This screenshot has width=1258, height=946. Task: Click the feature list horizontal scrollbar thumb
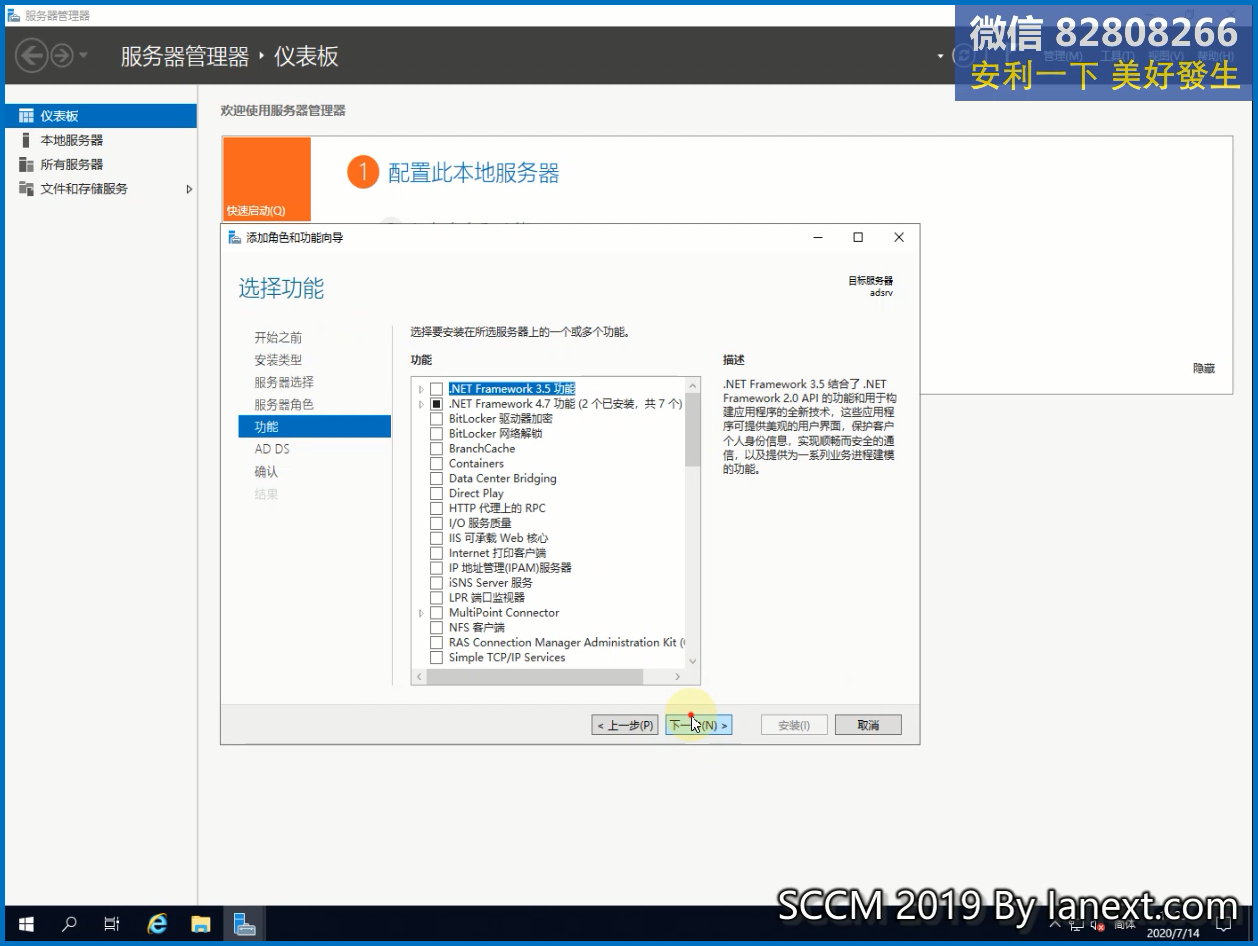pos(534,677)
